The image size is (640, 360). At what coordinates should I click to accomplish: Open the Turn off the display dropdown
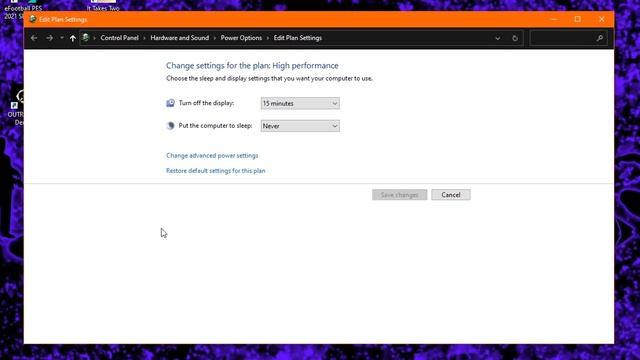pos(300,103)
